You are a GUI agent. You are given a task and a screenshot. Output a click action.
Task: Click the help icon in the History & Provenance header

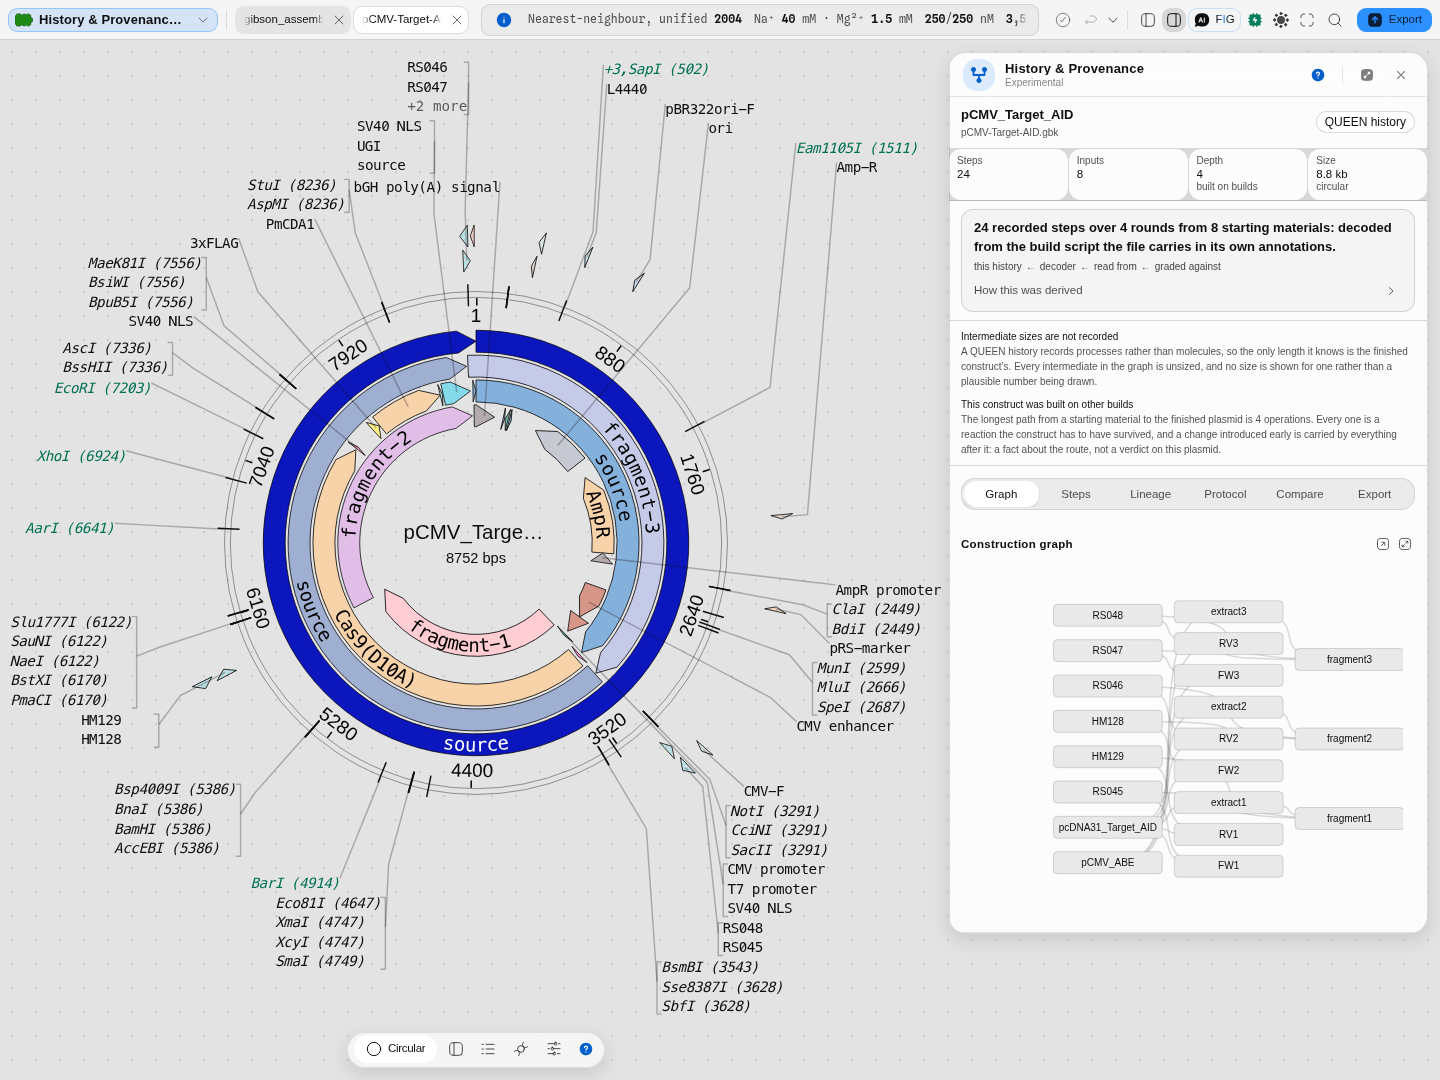point(1318,75)
